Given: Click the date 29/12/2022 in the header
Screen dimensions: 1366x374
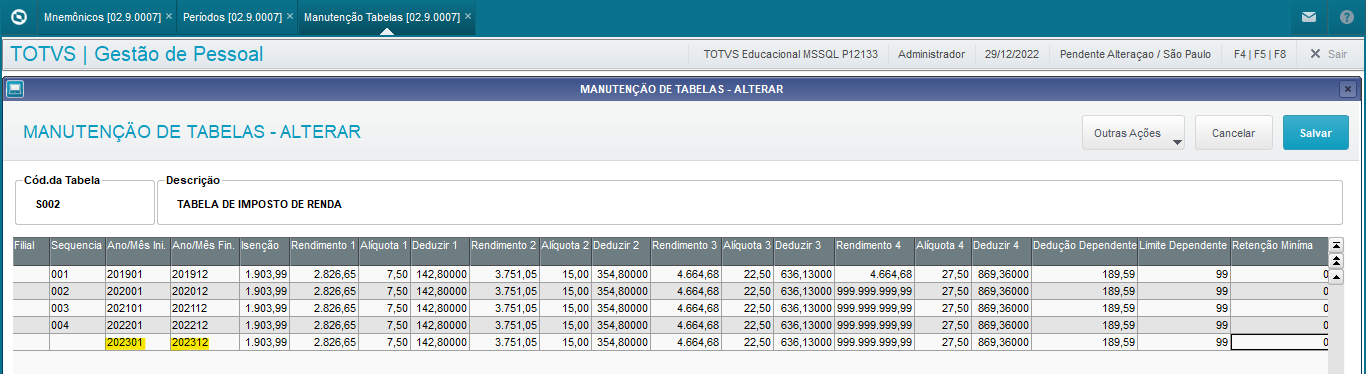Looking at the screenshot, I should pos(1012,54).
